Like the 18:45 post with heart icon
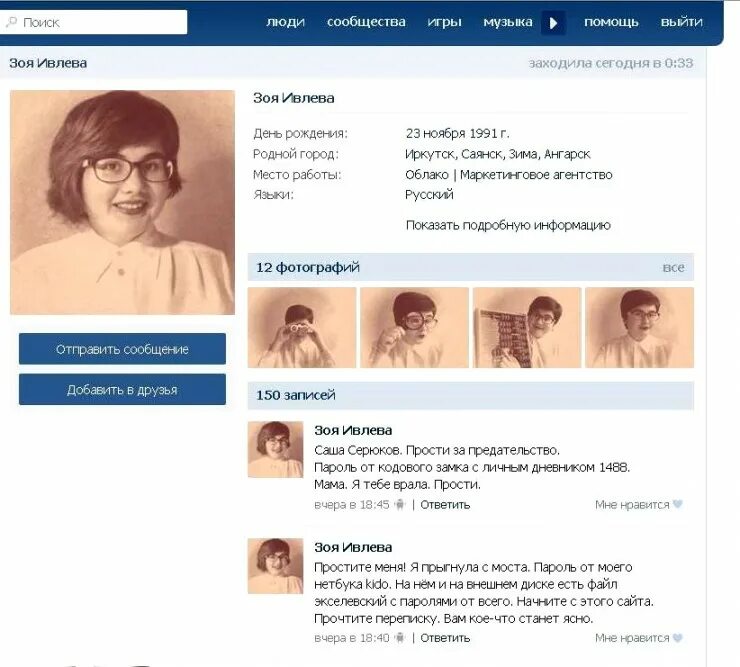The height and width of the screenshot is (667, 740). click(x=678, y=504)
